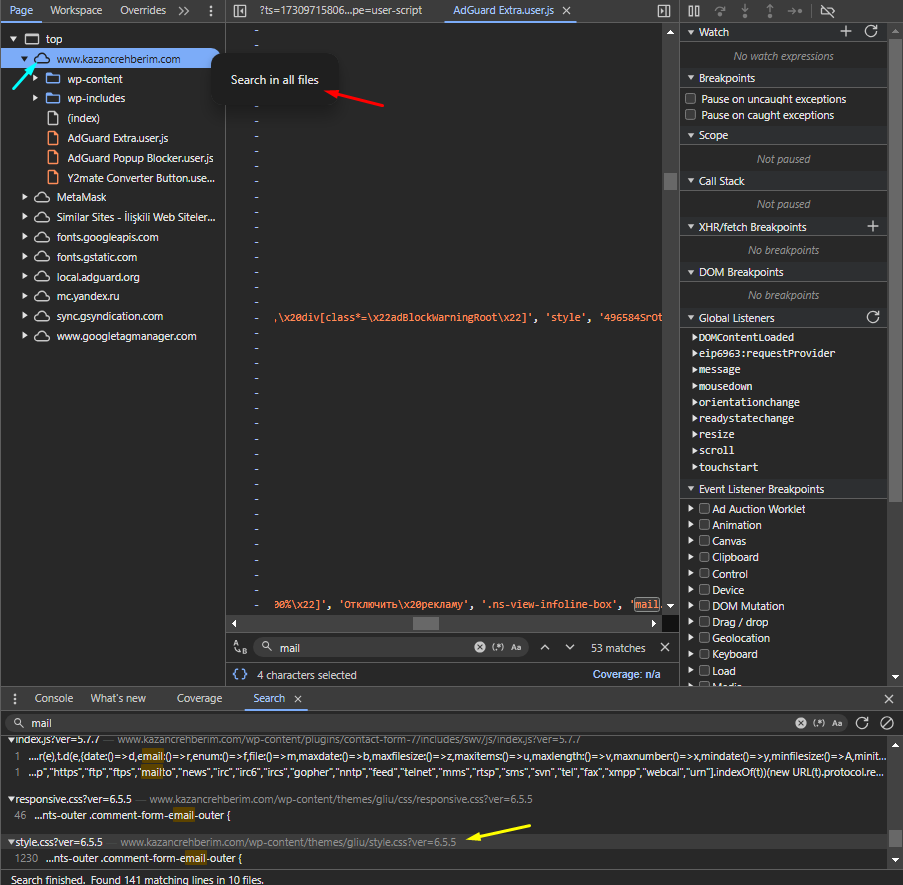Expand the MetaMask node
The image size is (903, 885).
pyautogui.click(x=24, y=197)
